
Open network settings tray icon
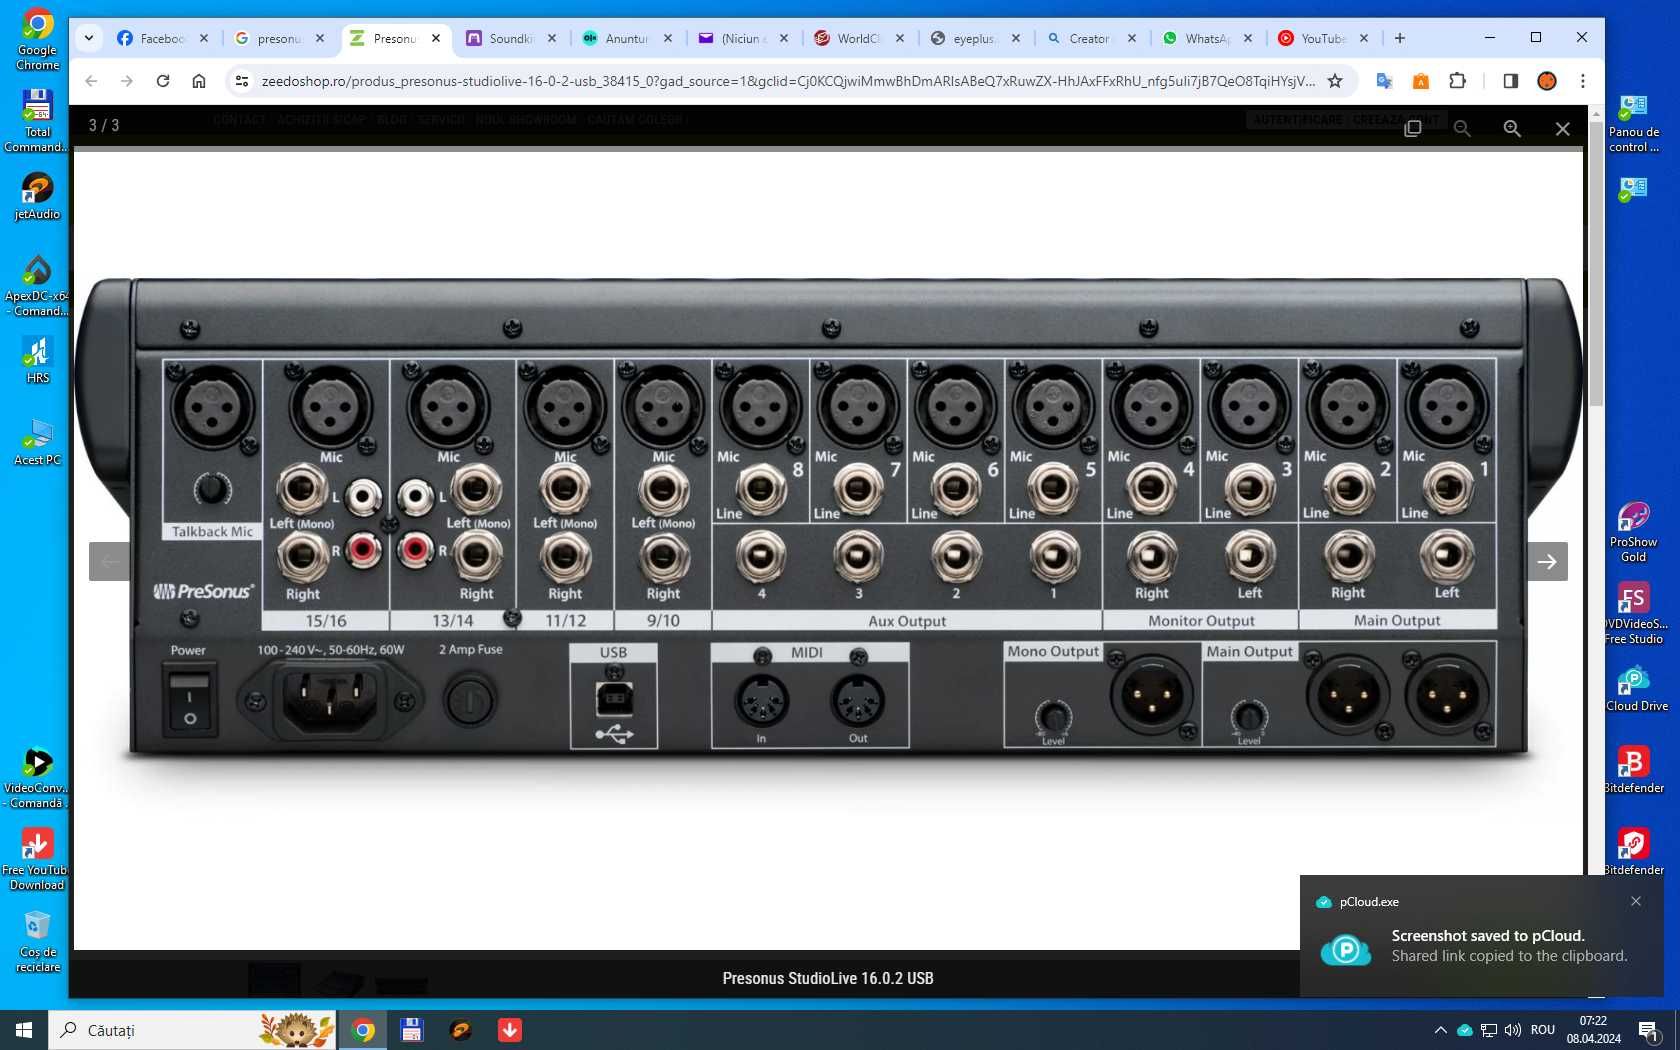click(x=1489, y=1030)
